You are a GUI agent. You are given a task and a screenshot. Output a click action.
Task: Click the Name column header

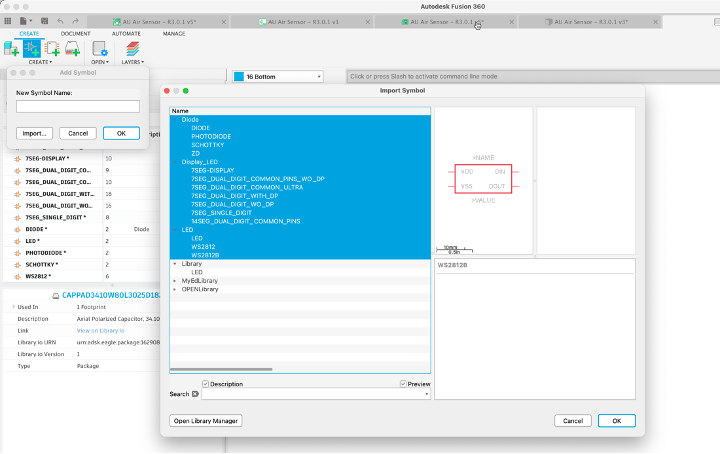coord(300,111)
